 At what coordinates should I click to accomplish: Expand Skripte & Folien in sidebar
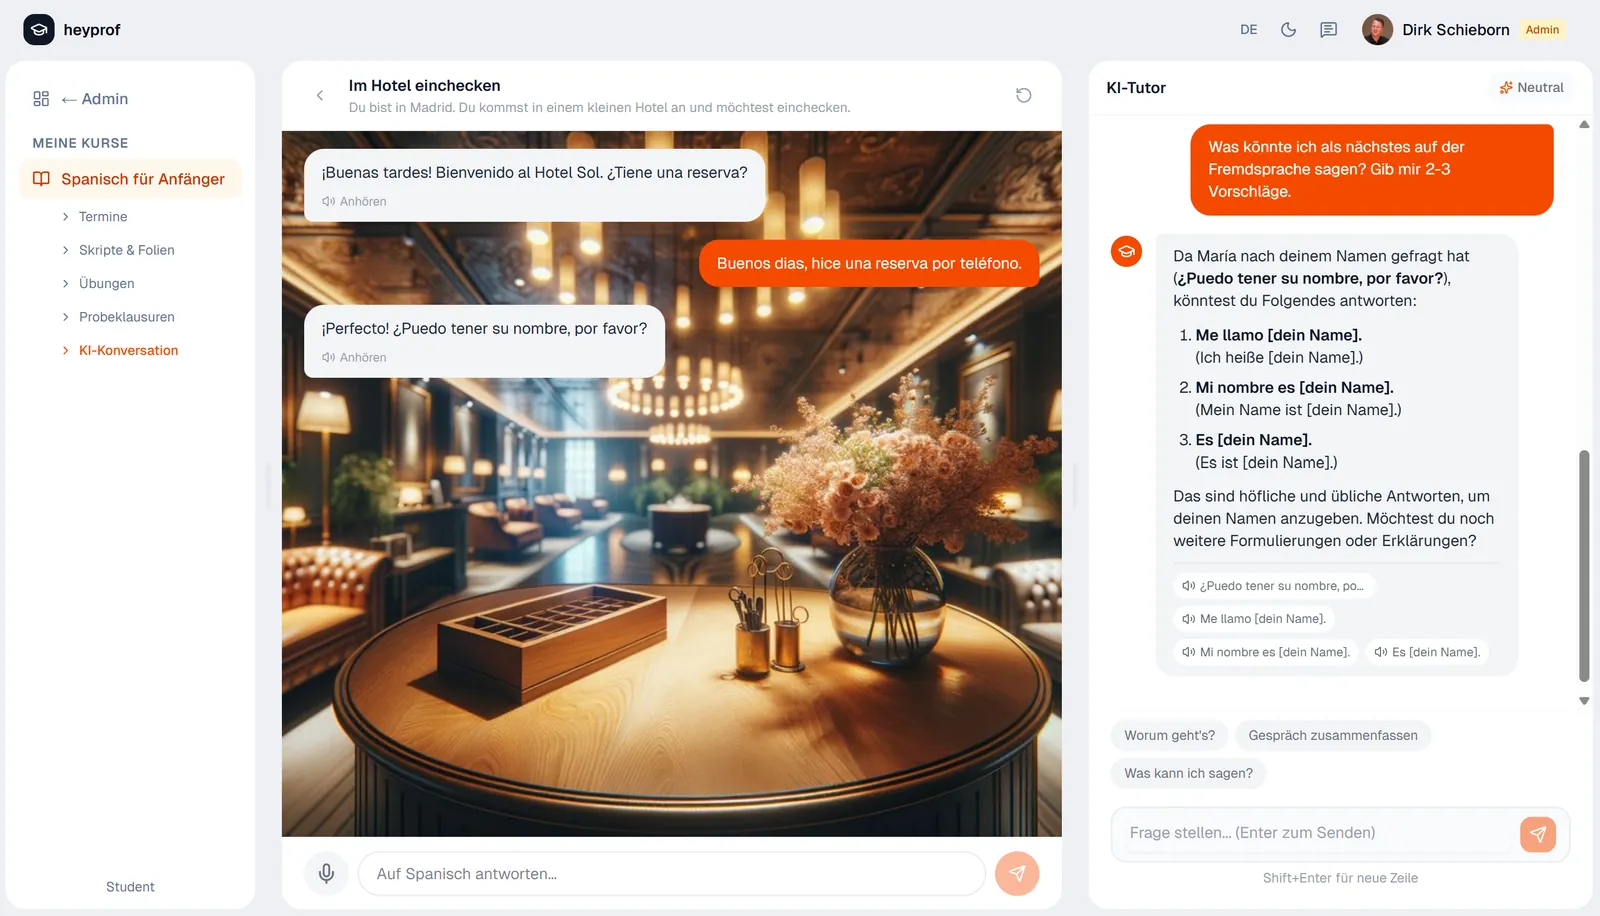tap(126, 250)
